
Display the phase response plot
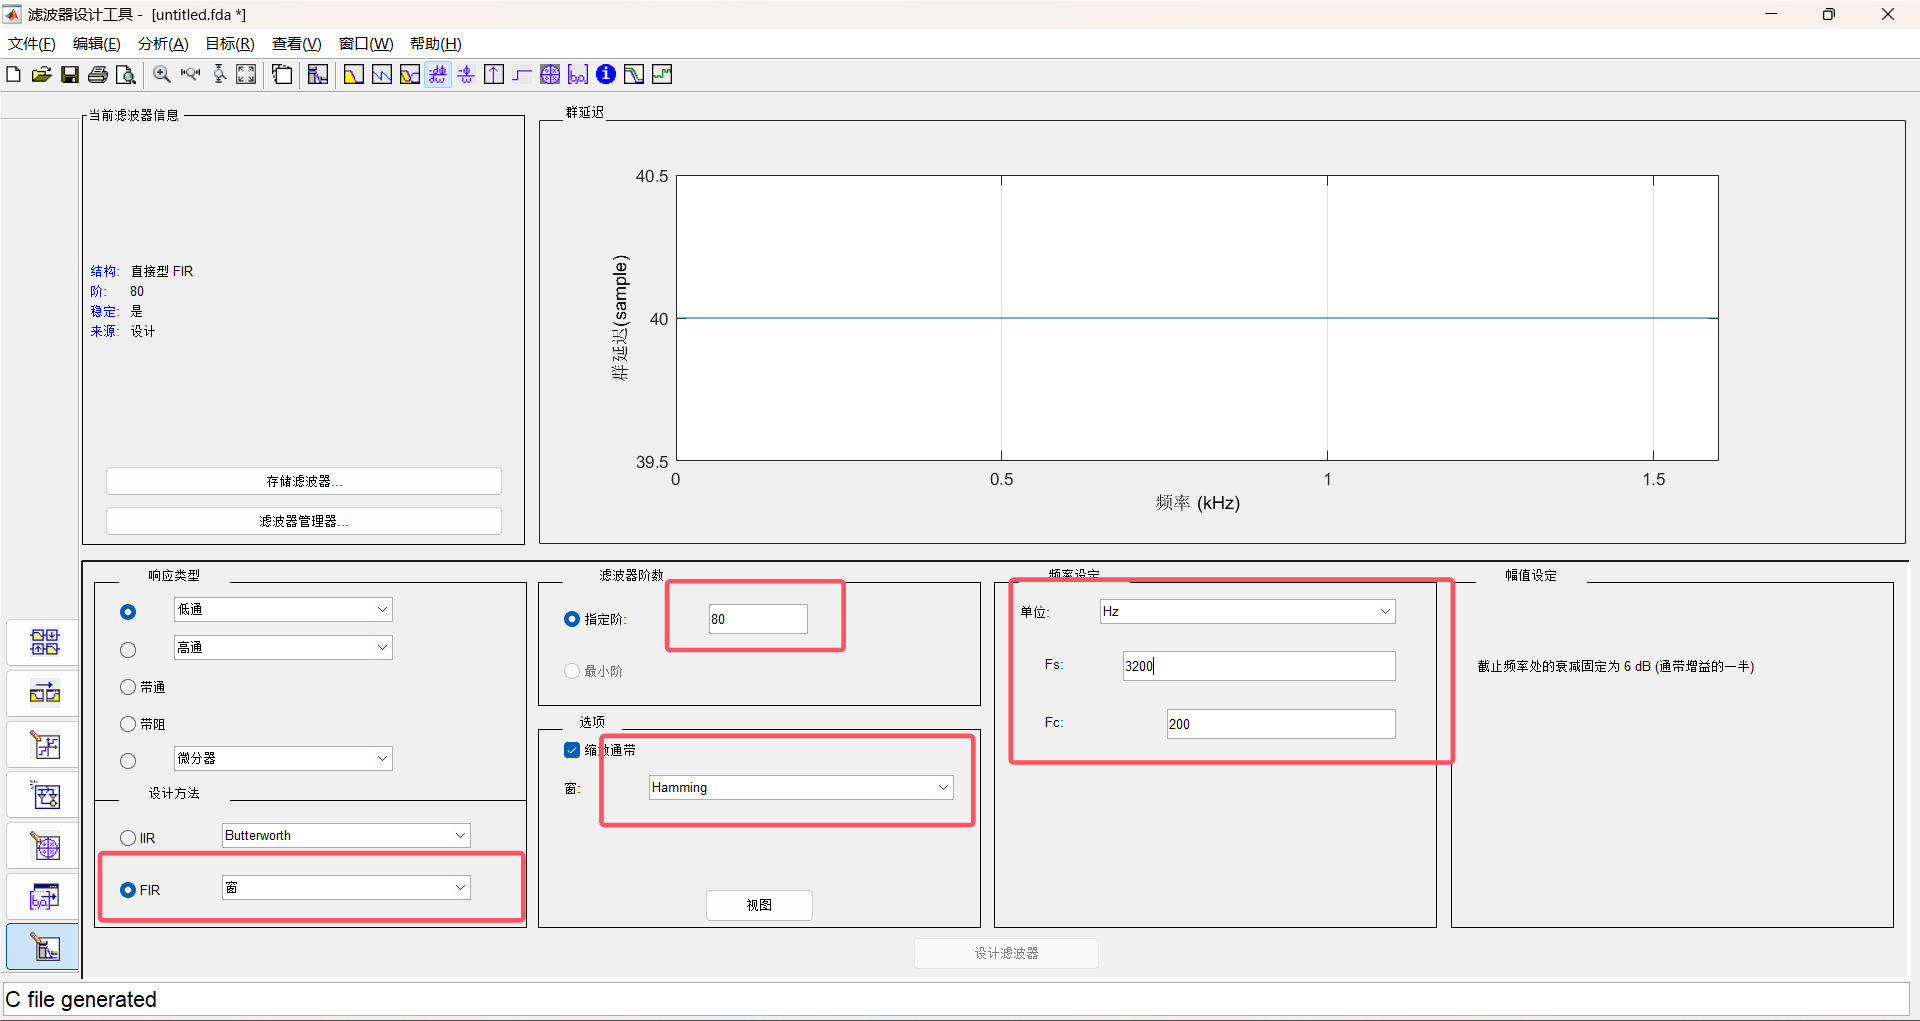pyautogui.click(x=382, y=74)
